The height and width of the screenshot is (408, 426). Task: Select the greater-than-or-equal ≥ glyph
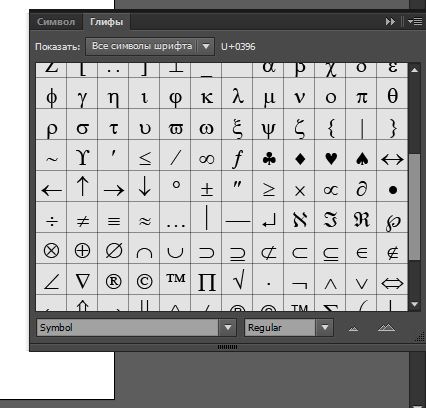pyautogui.click(x=269, y=187)
